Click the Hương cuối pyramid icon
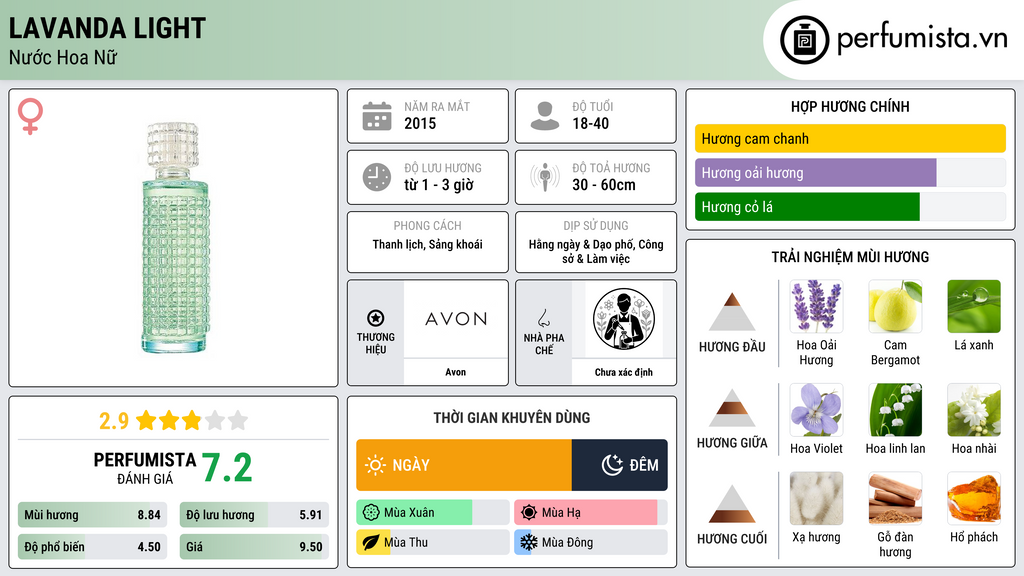 click(732, 504)
